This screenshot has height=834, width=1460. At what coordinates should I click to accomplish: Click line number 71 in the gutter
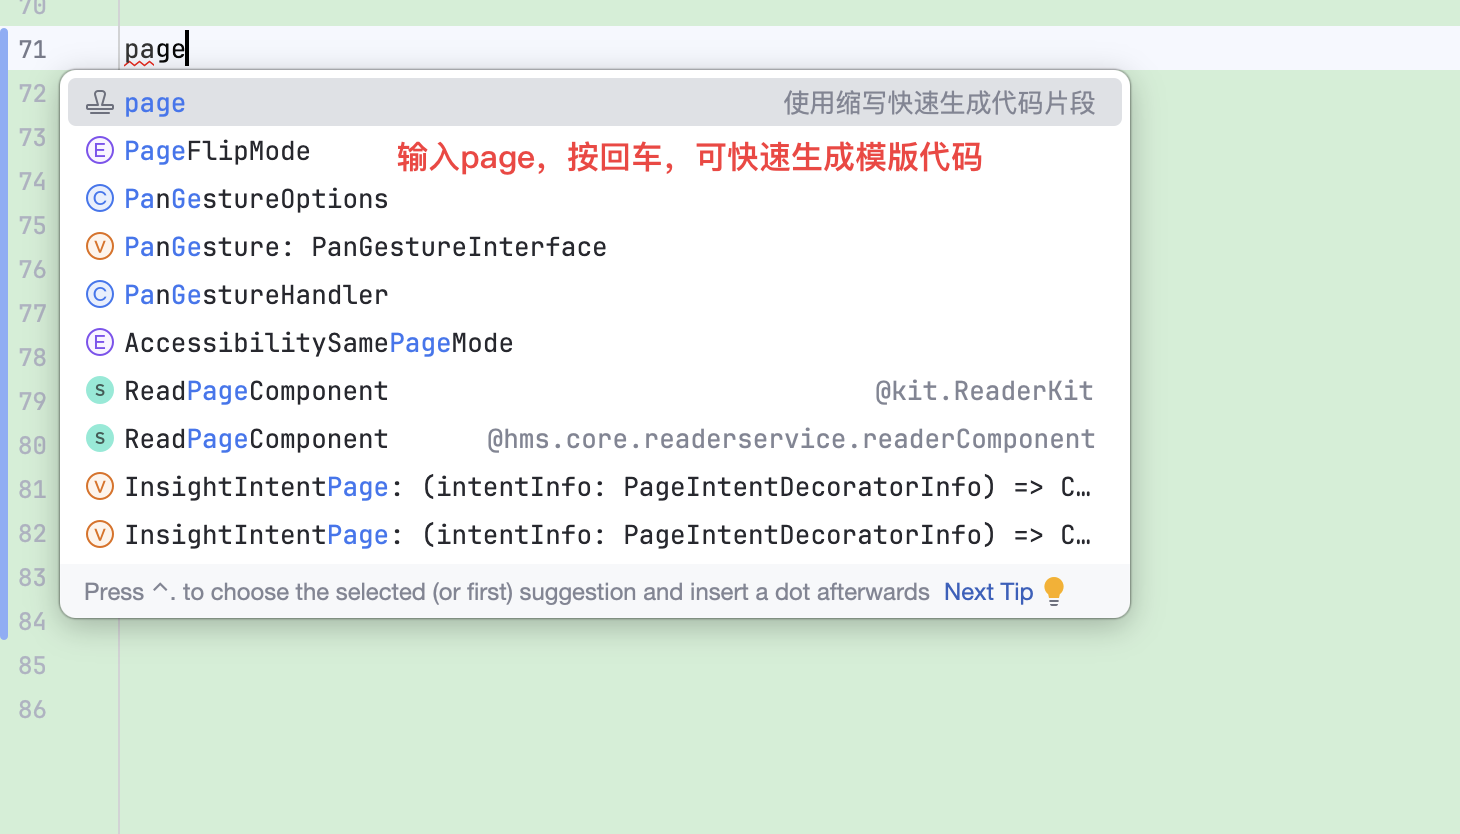(x=32, y=49)
